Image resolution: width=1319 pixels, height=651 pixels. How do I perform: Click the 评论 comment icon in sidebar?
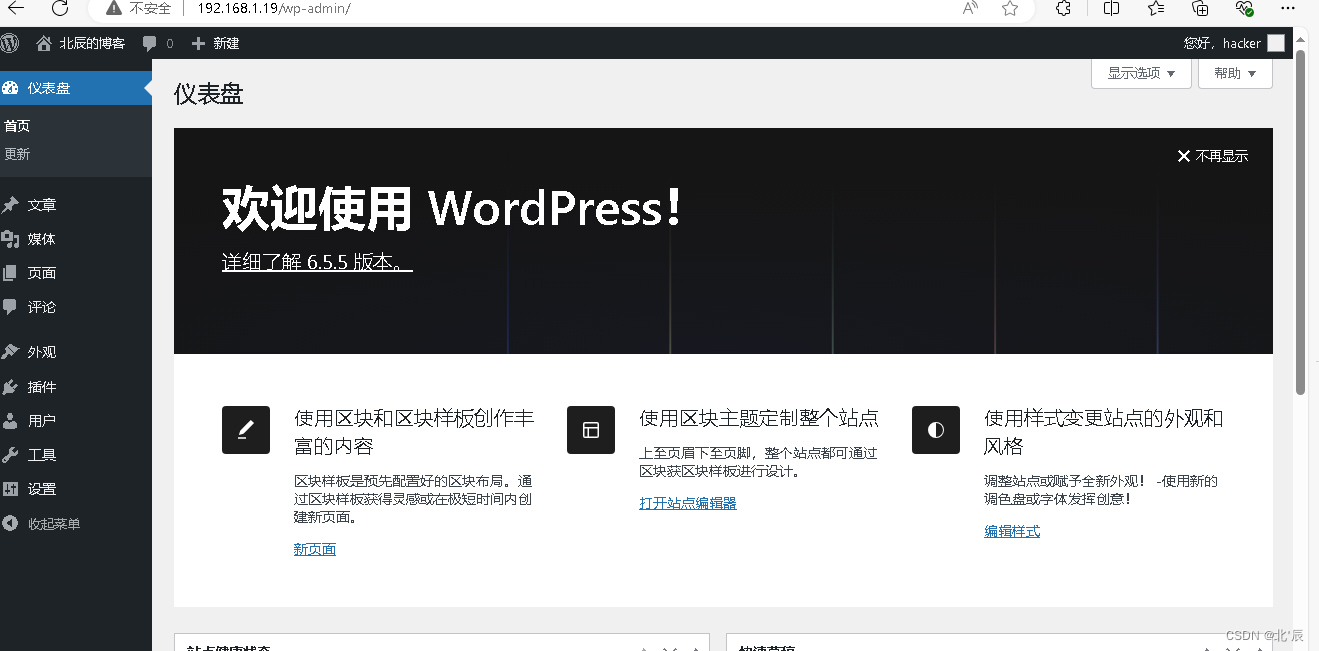coord(10,307)
